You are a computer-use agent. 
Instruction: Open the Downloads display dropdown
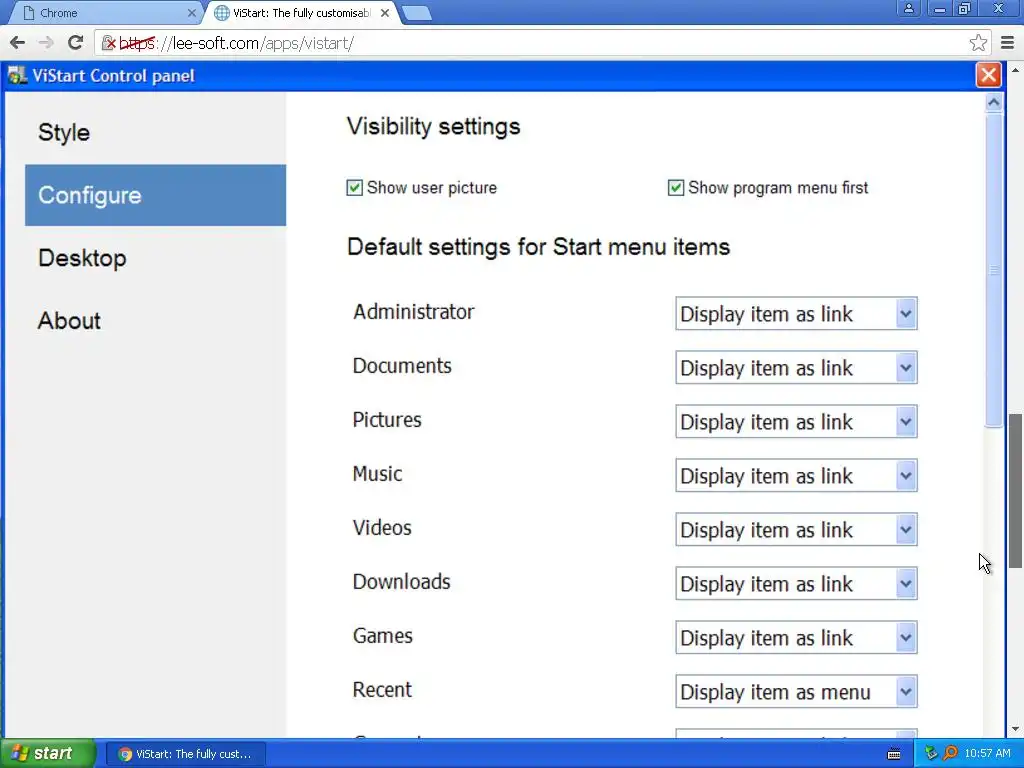796,584
